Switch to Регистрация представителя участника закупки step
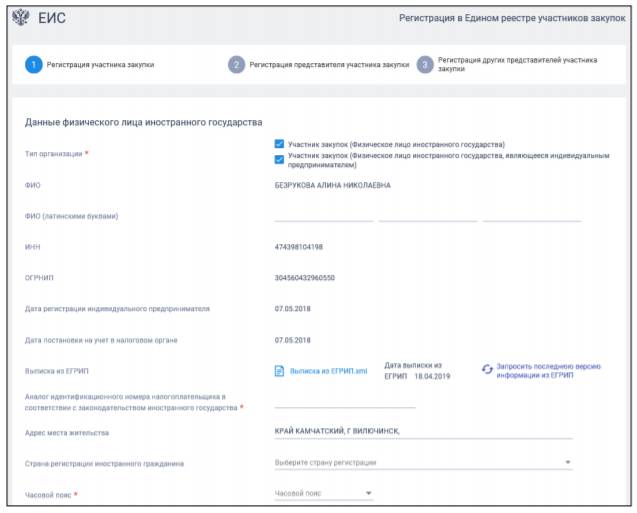The width and height of the screenshot is (637, 513). point(328,65)
